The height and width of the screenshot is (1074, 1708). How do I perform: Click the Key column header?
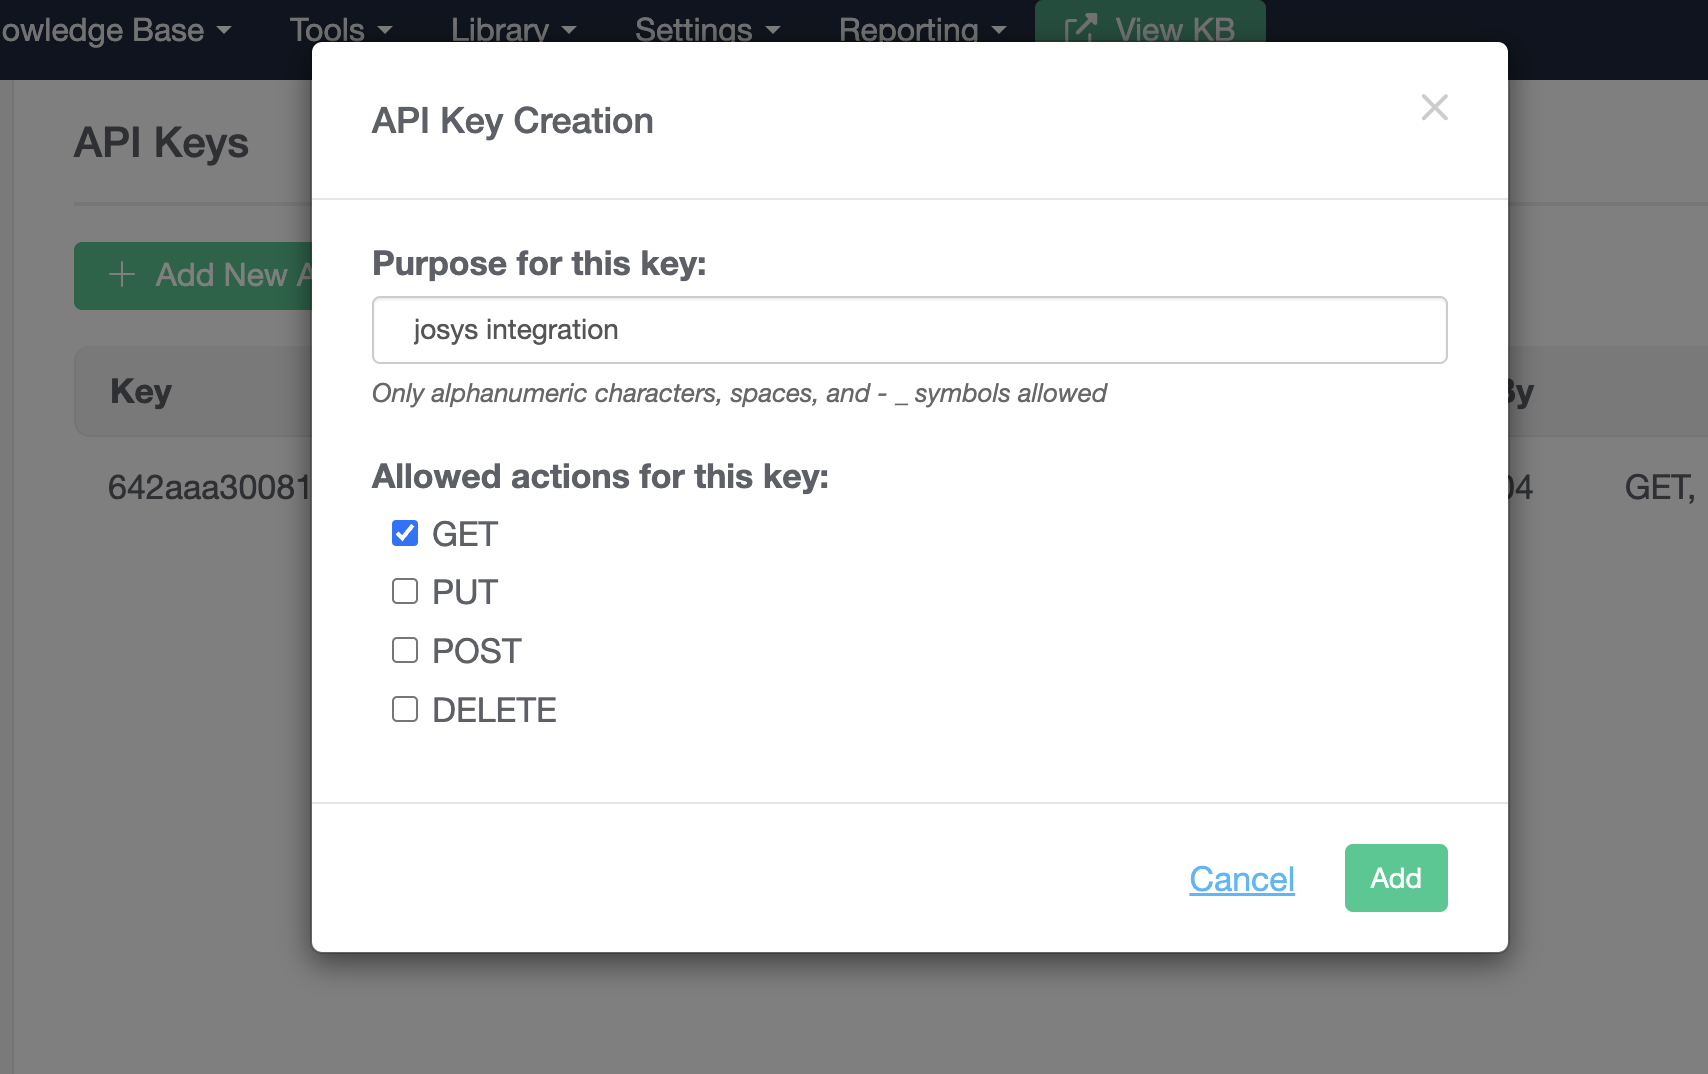click(141, 391)
